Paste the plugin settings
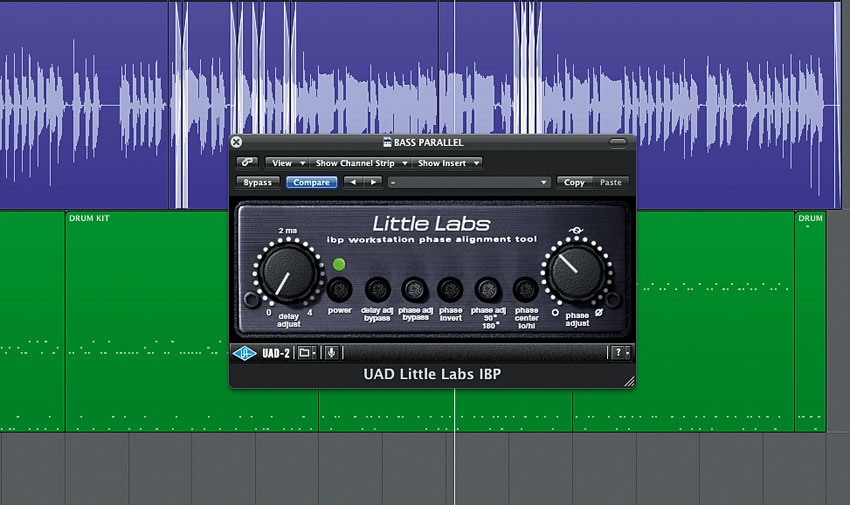This screenshot has width=850, height=505. tap(610, 183)
